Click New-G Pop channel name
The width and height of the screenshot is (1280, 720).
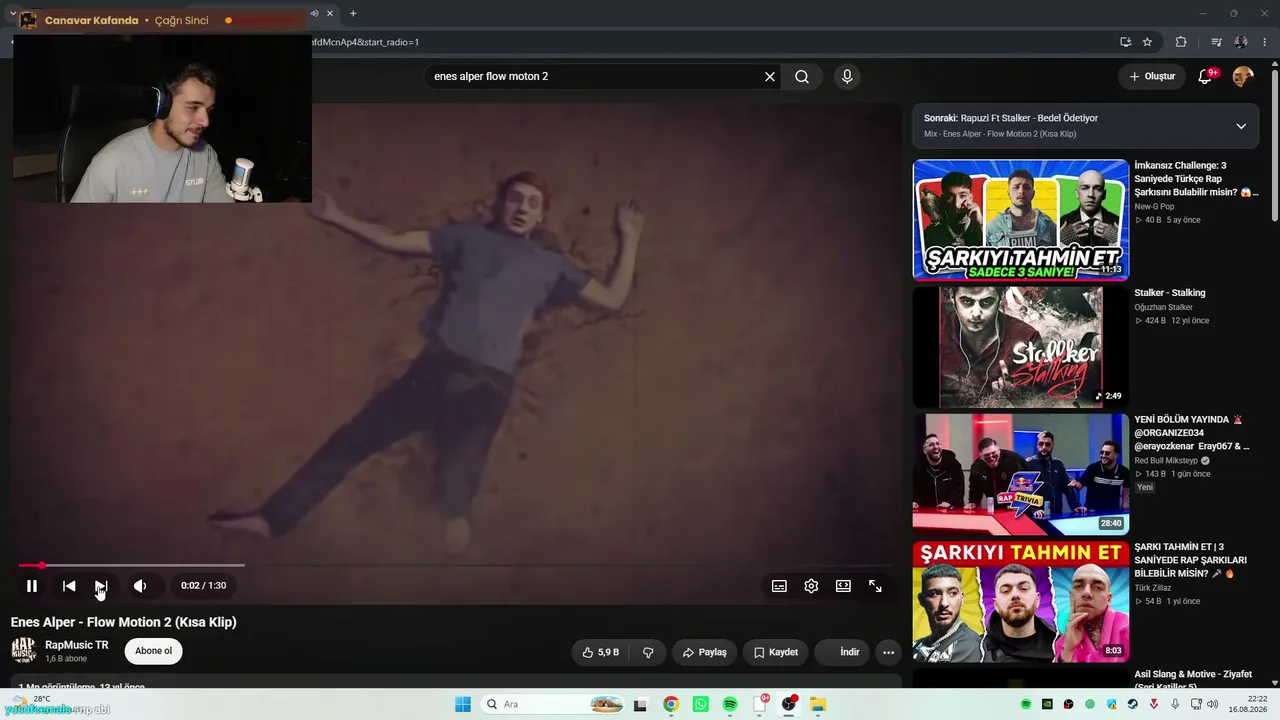pos(1154,207)
